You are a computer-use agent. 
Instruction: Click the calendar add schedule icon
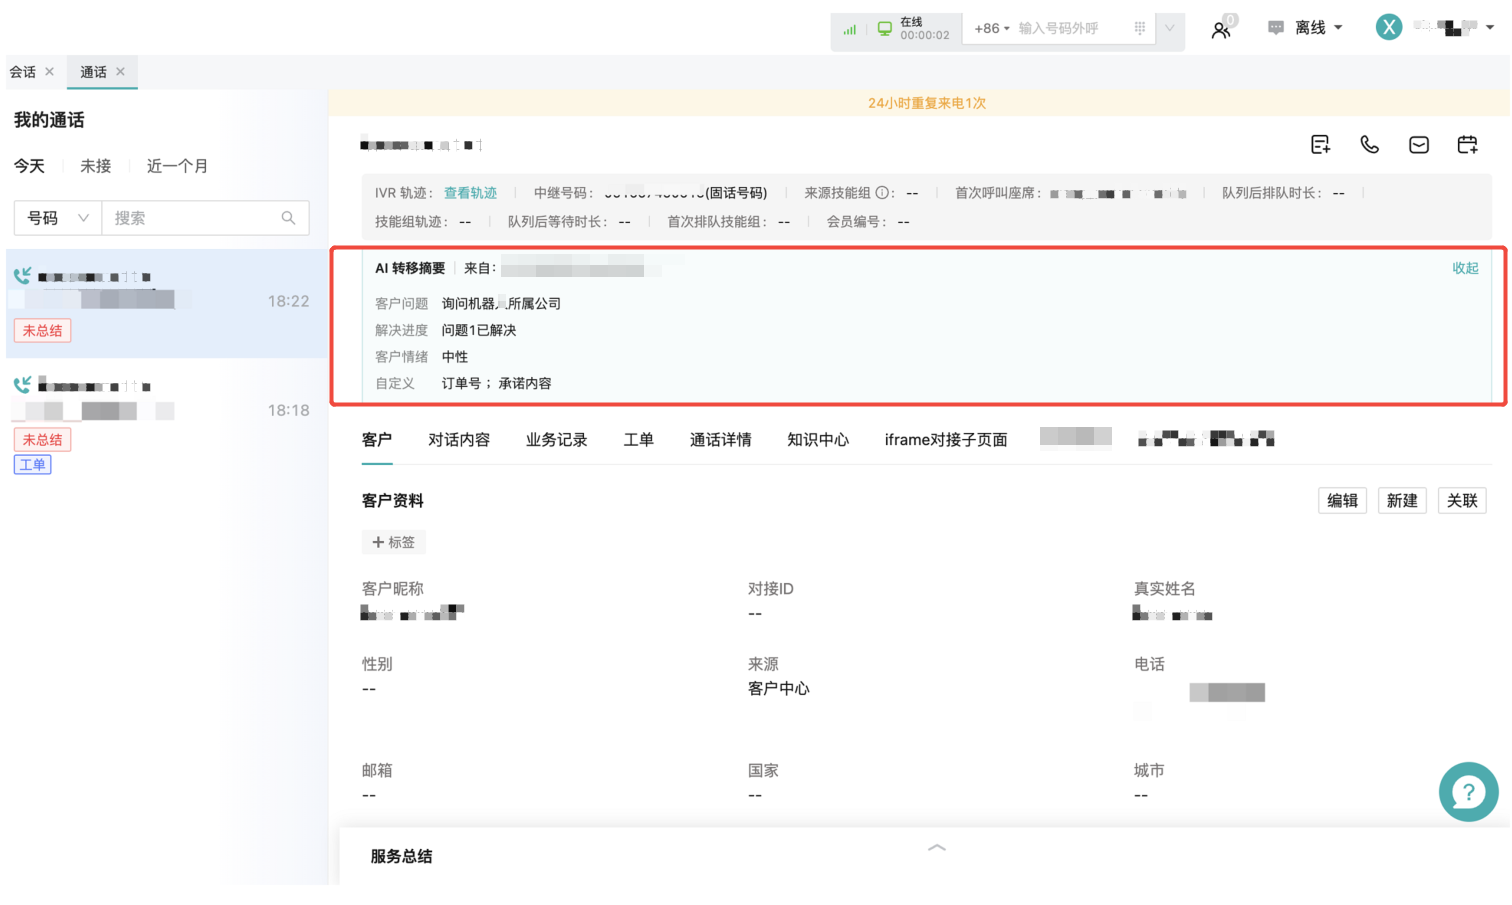1467,145
